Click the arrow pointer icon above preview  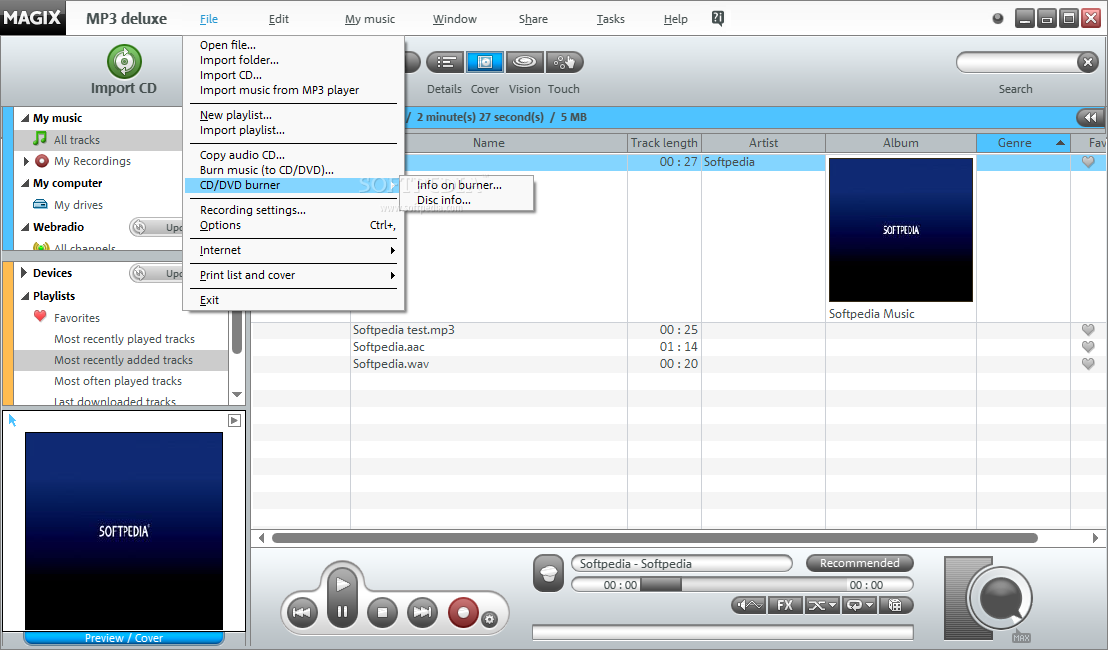coord(12,420)
